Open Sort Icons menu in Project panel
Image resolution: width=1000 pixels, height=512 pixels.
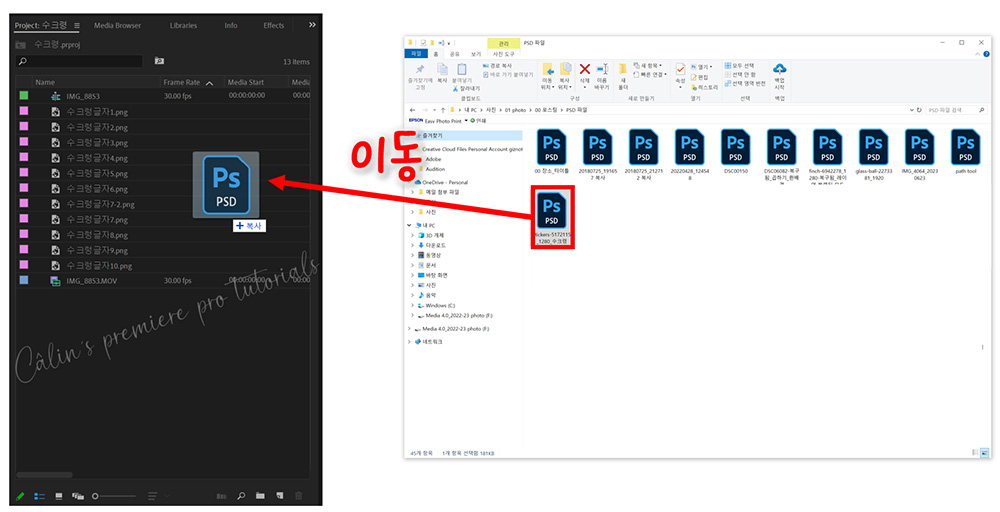pos(153,495)
